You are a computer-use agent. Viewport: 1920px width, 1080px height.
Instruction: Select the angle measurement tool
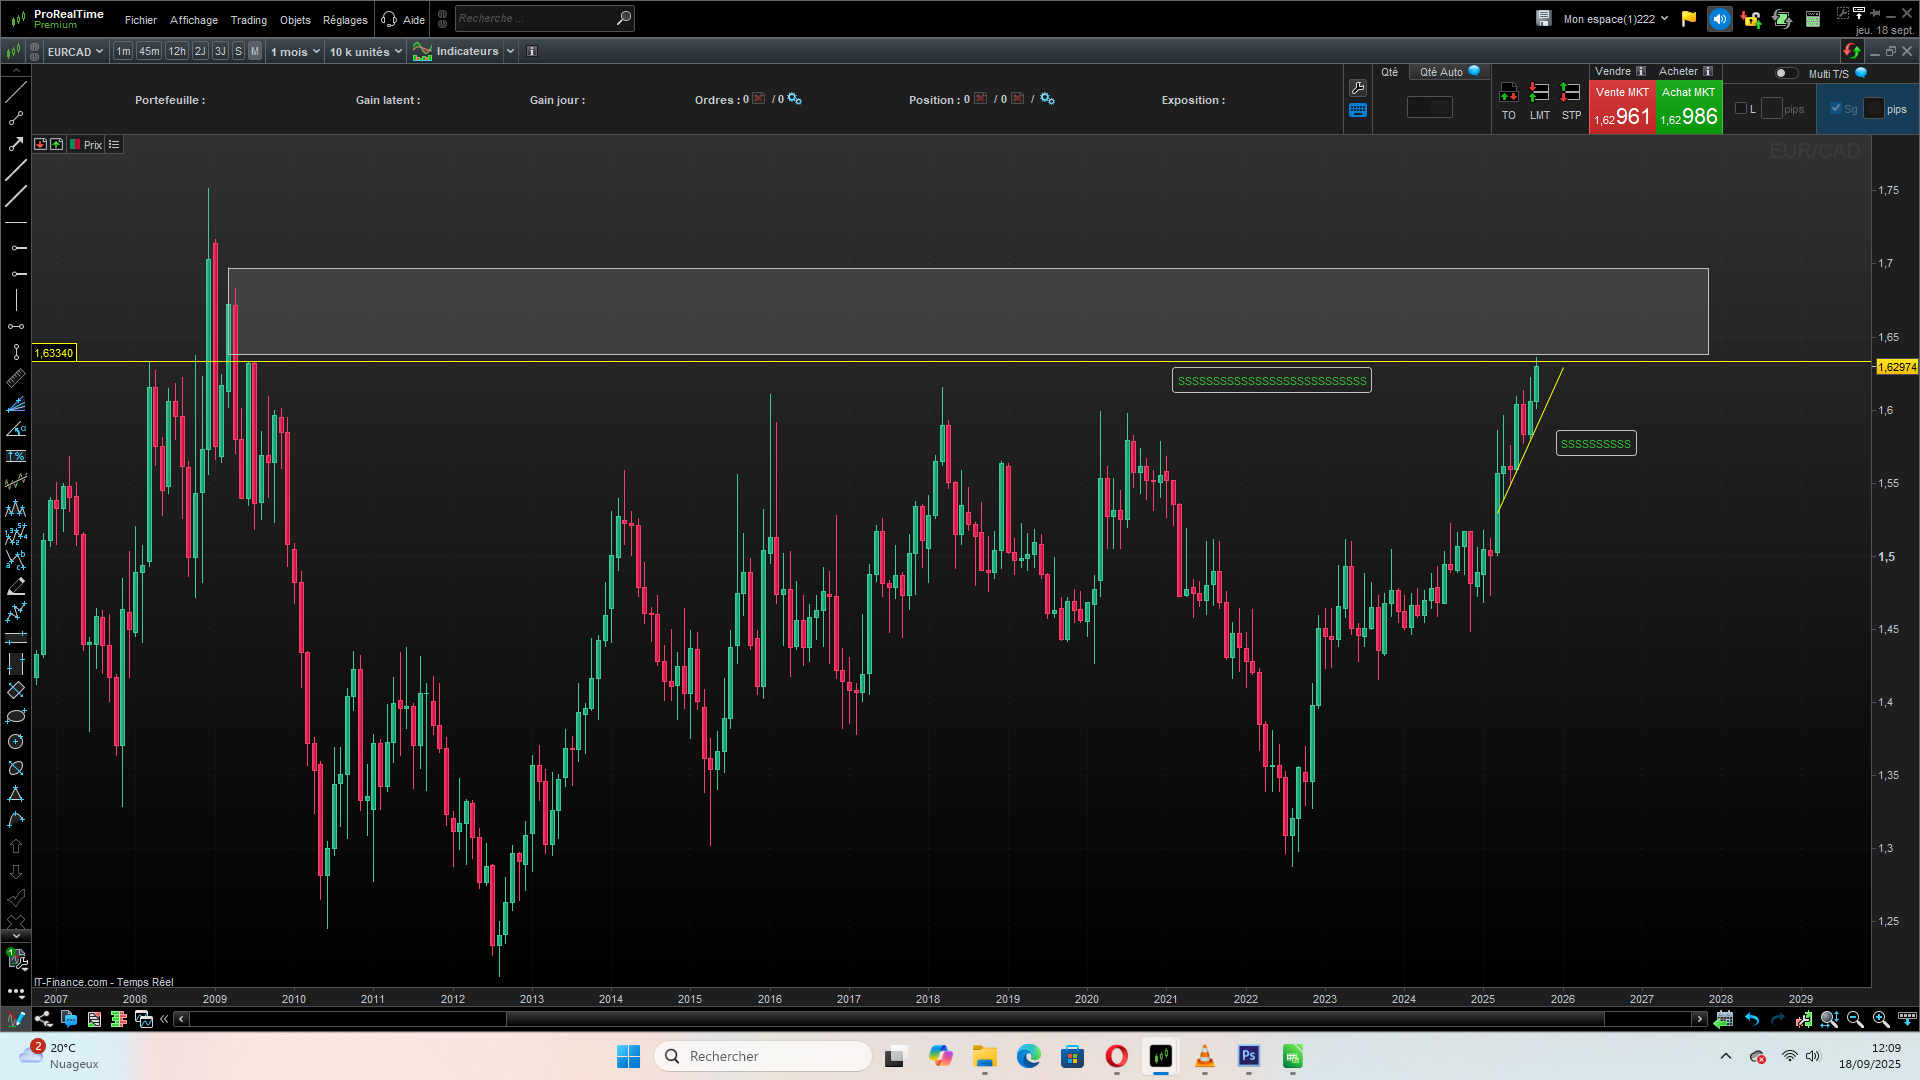(16, 430)
